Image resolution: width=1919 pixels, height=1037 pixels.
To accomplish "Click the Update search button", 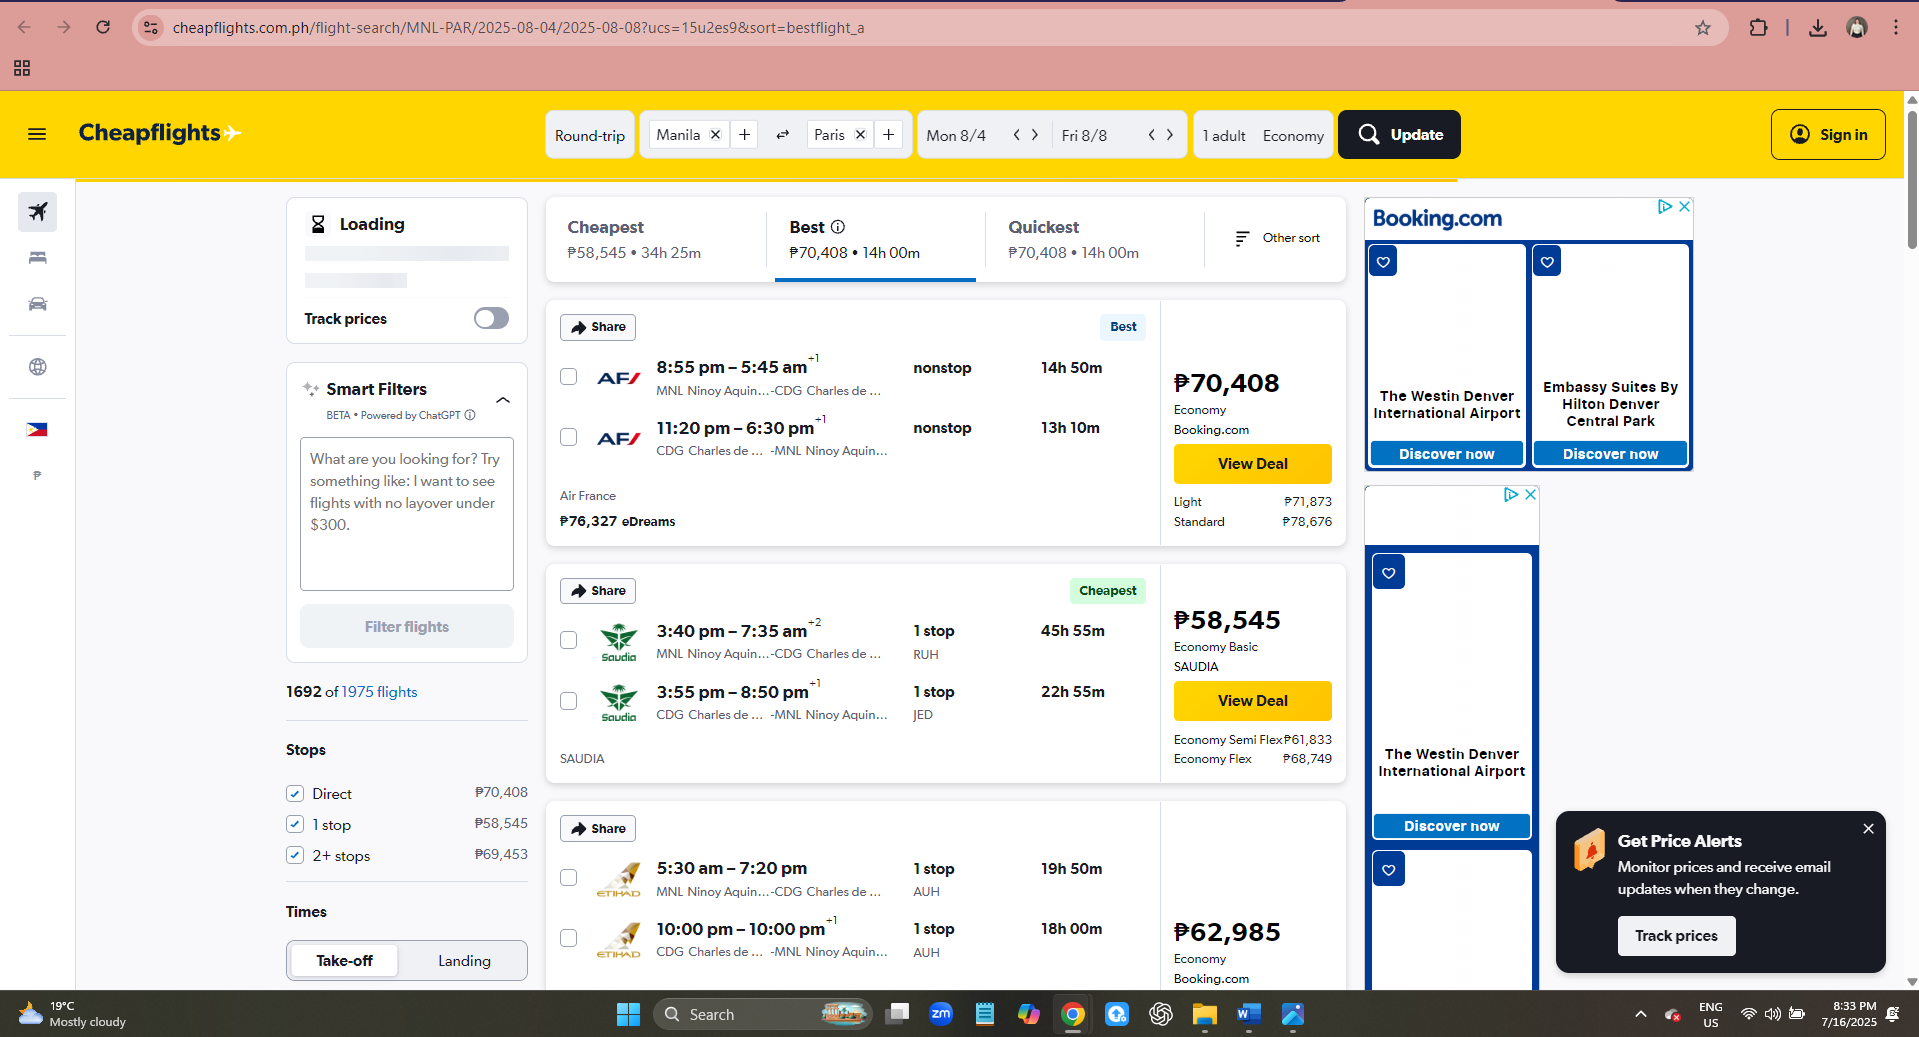I will (x=1399, y=135).
